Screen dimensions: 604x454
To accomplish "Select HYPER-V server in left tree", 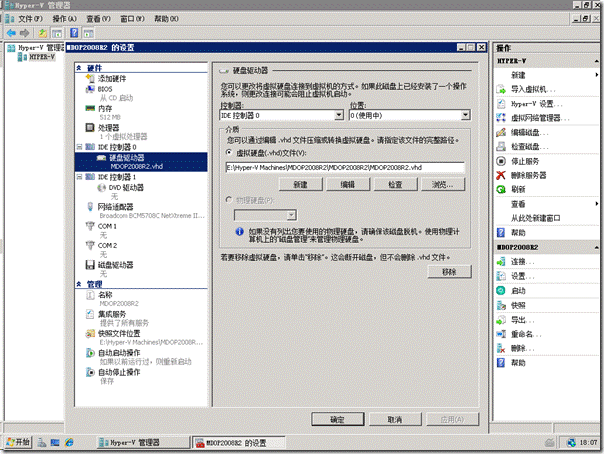I will pos(42,57).
